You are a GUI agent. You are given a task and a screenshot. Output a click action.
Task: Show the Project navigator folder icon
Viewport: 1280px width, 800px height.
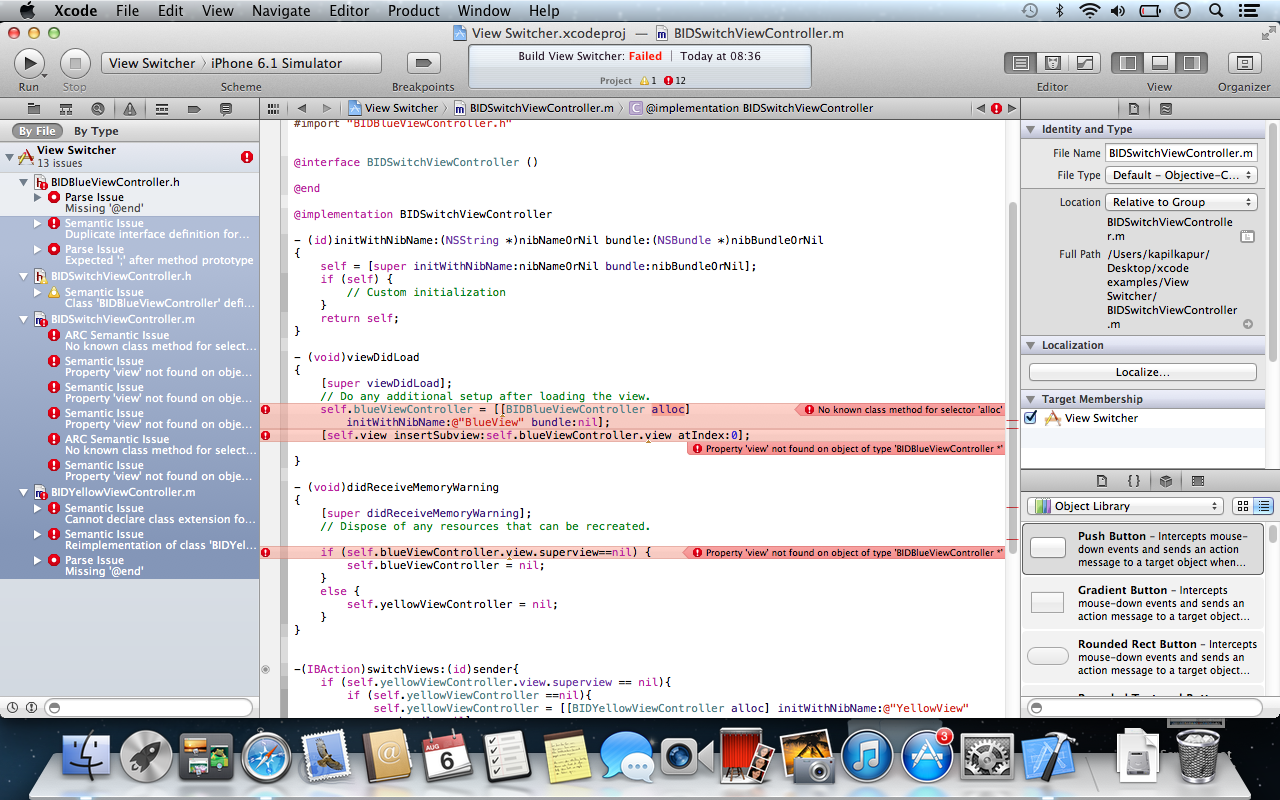[x=34, y=108]
